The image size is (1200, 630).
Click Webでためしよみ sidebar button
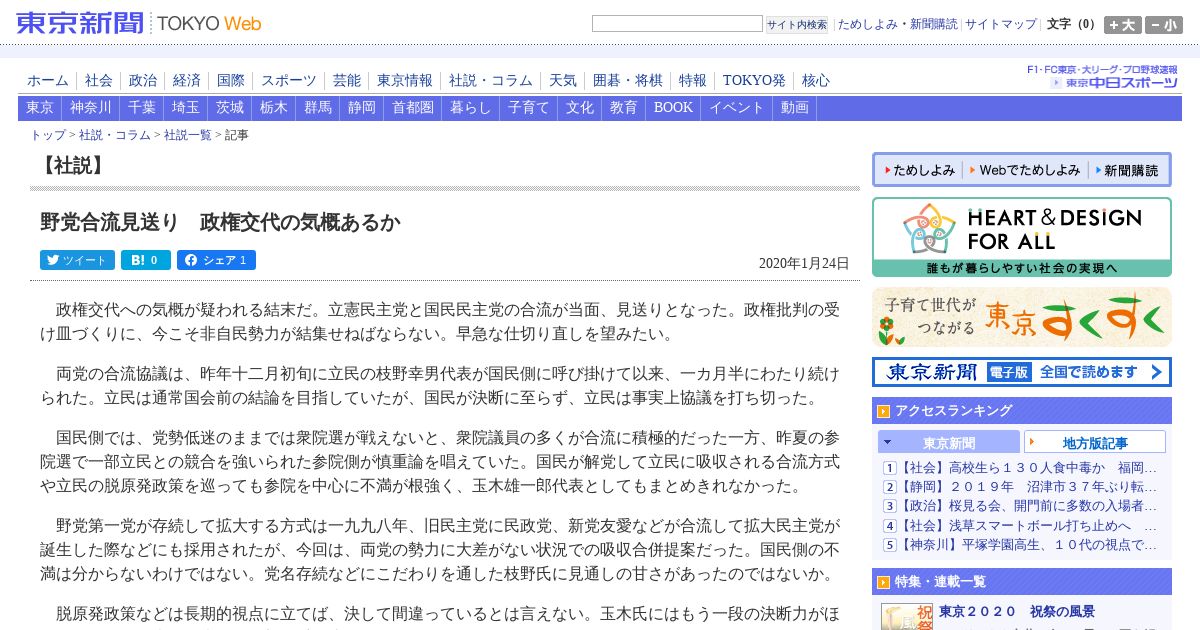[x=1026, y=170]
